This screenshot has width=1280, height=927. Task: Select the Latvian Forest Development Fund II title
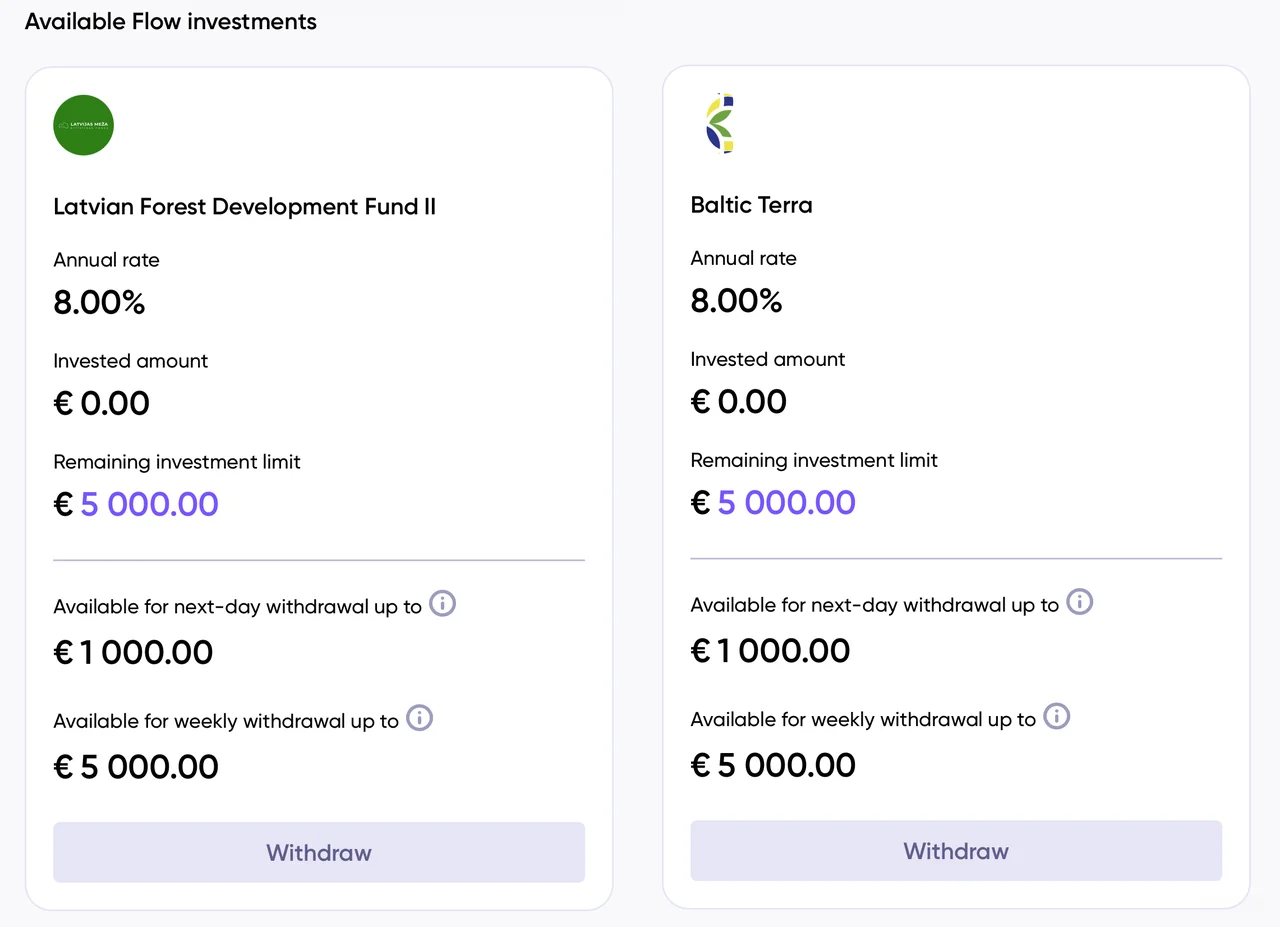pyautogui.click(x=245, y=207)
